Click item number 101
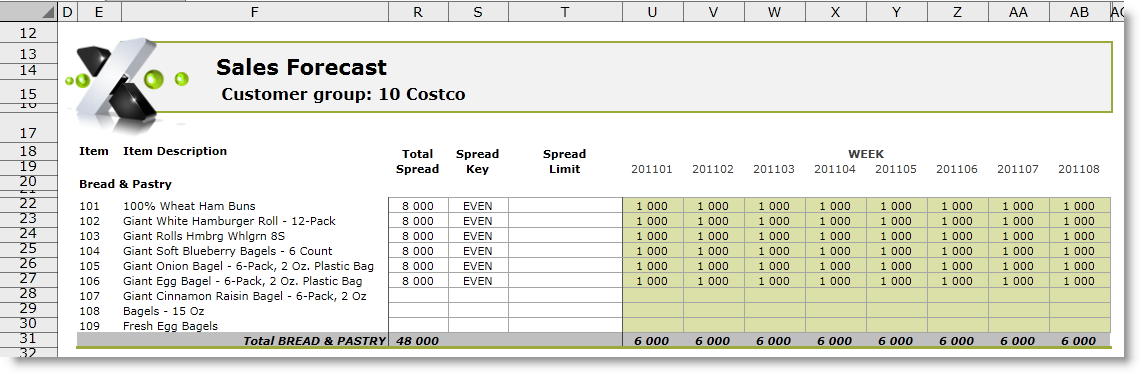Image resolution: width=1140 pixels, height=373 pixels. (x=88, y=206)
